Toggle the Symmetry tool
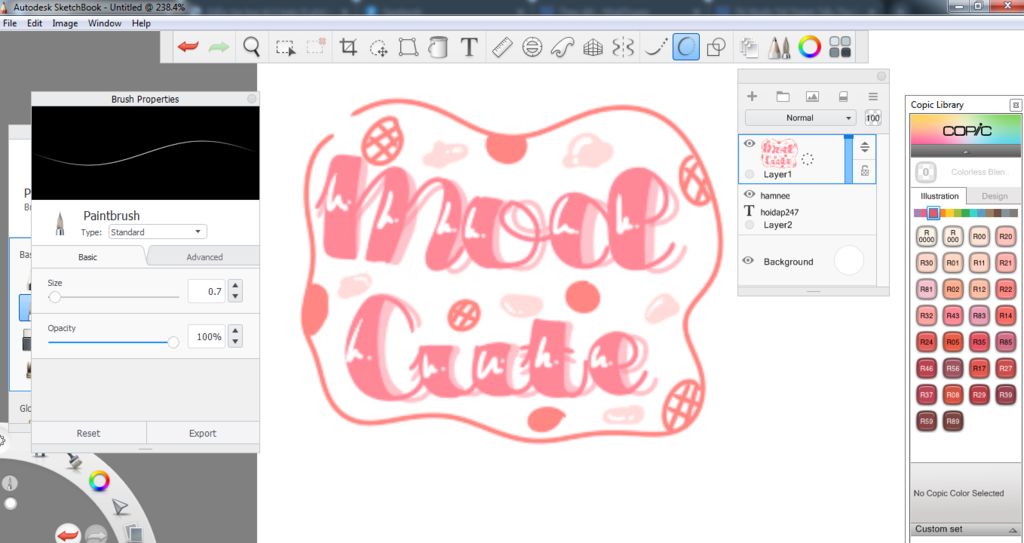 click(623, 47)
